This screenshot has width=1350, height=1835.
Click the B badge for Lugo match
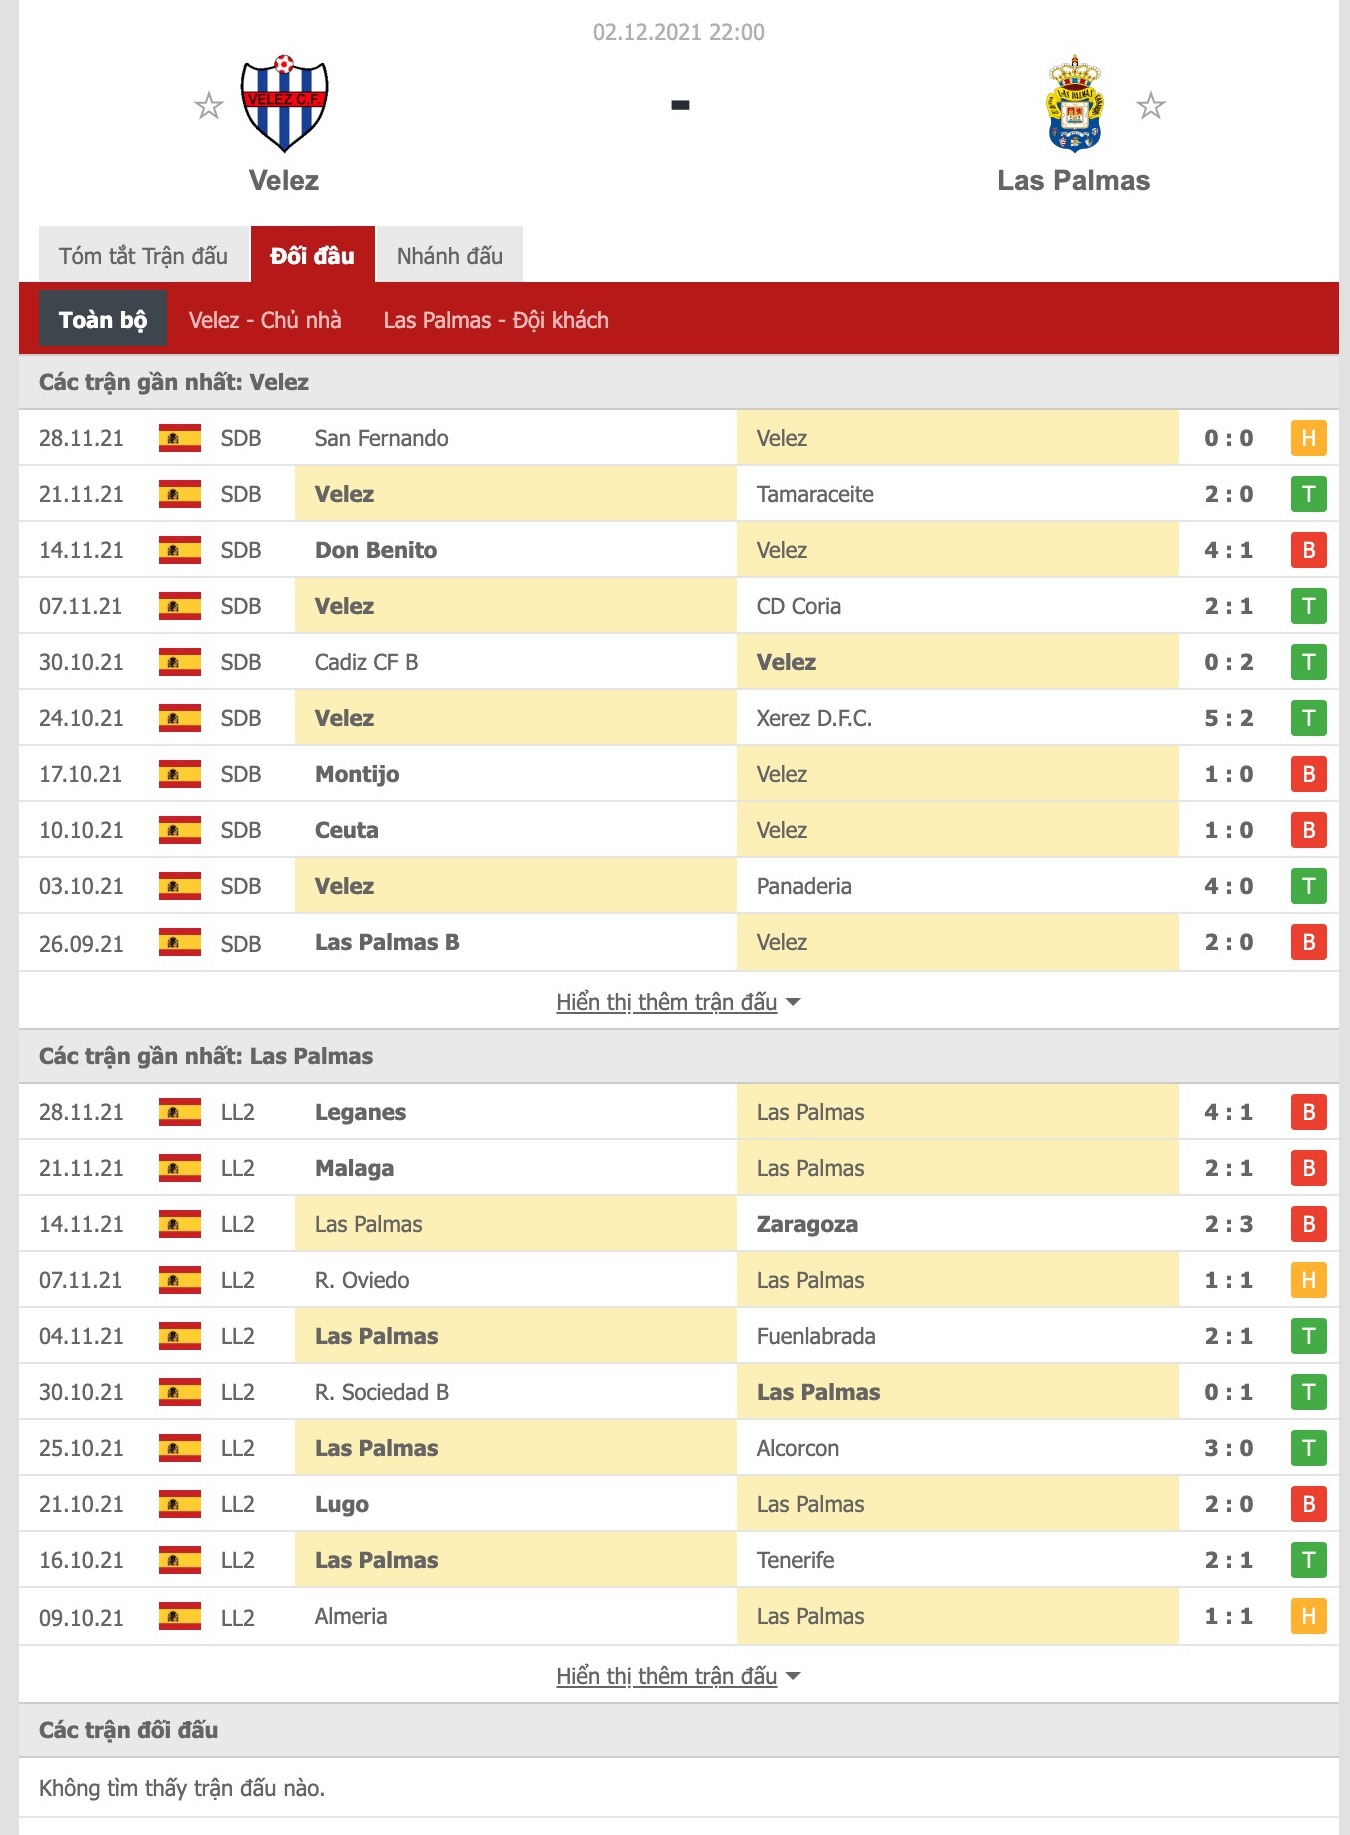[x=1308, y=1504]
